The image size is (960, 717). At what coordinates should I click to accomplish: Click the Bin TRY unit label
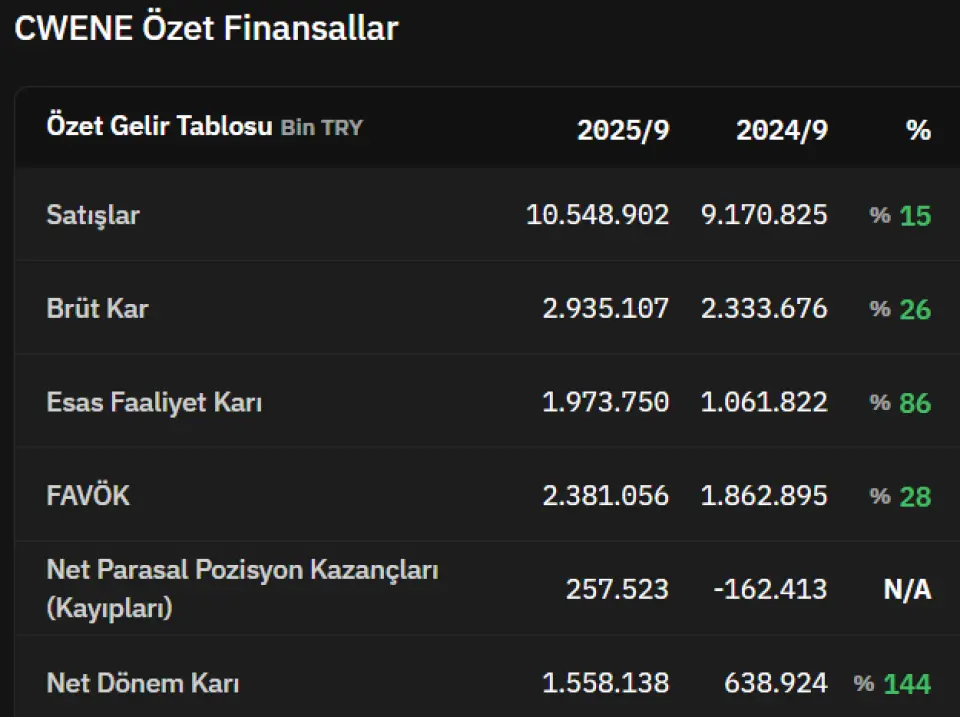(x=322, y=128)
